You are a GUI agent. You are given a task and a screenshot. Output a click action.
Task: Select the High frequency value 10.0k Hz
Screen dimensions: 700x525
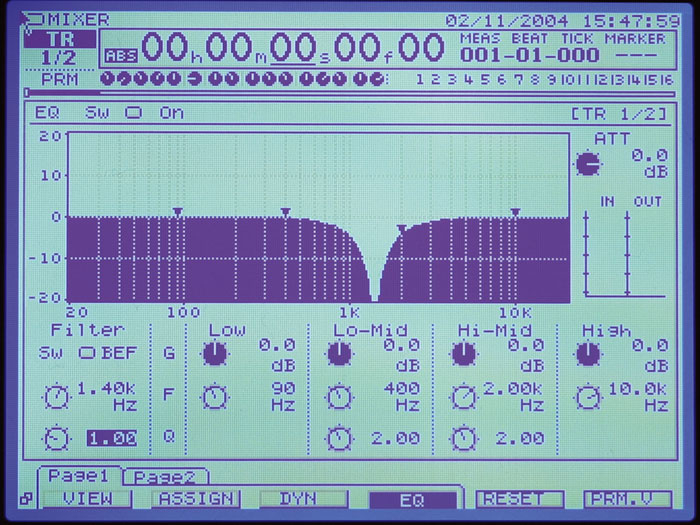(x=638, y=397)
